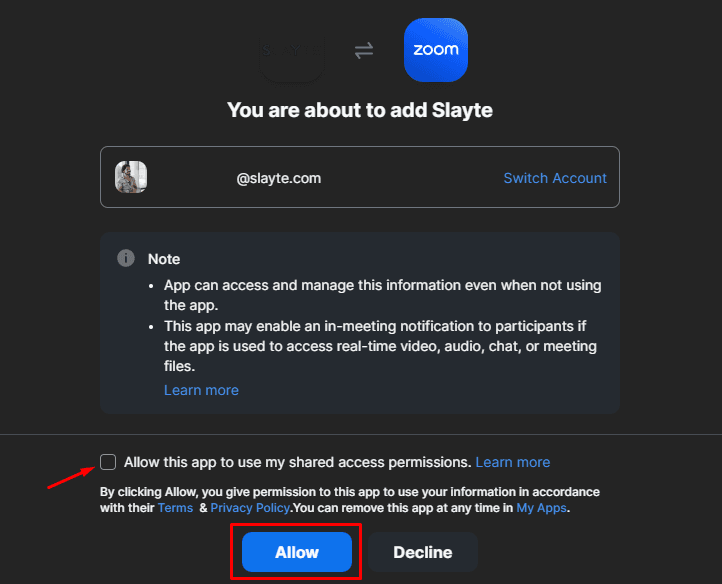The height and width of the screenshot is (584, 722).
Task: Open the Terms link
Action: (x=175, y=508)
